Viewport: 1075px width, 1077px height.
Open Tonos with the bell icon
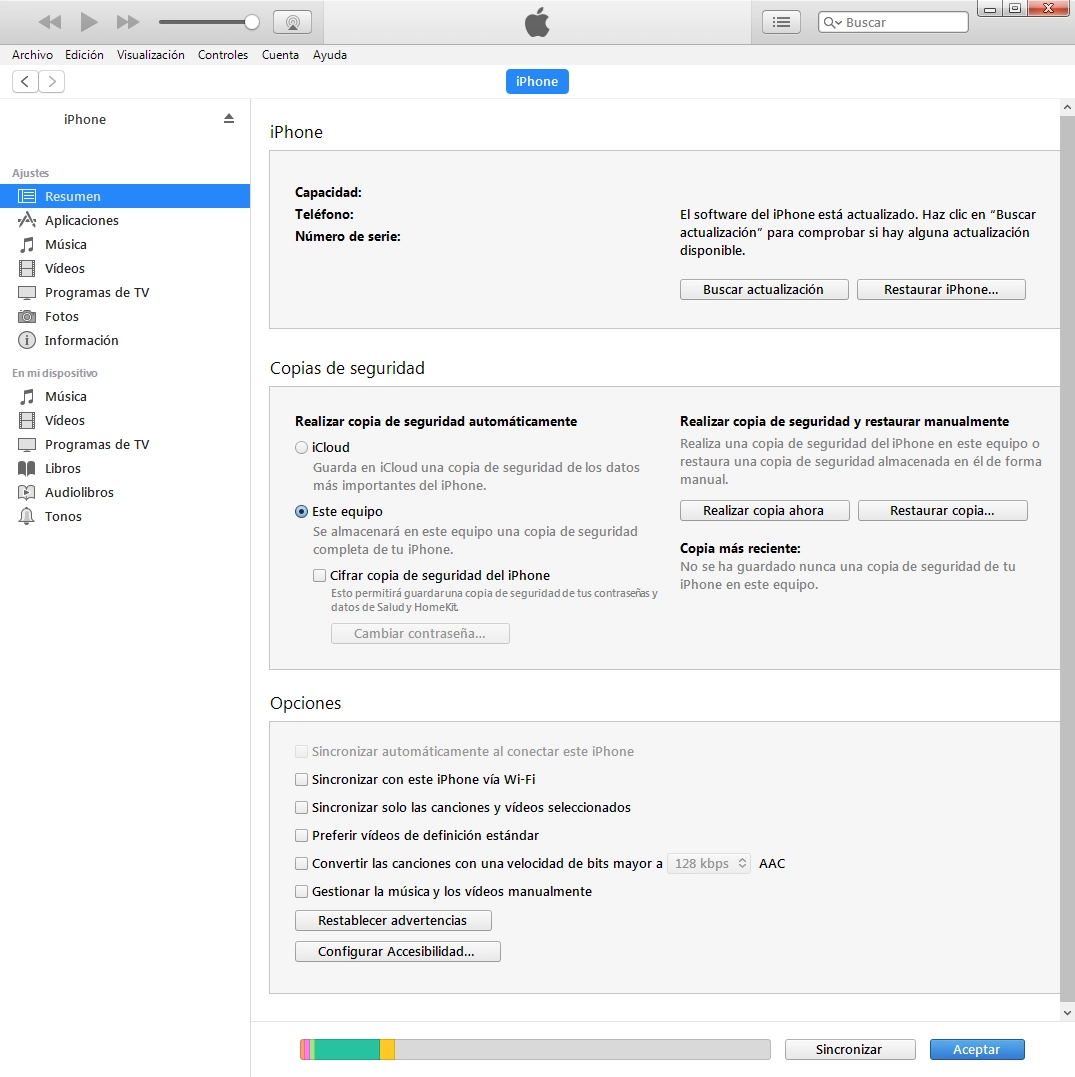point(63,516)
